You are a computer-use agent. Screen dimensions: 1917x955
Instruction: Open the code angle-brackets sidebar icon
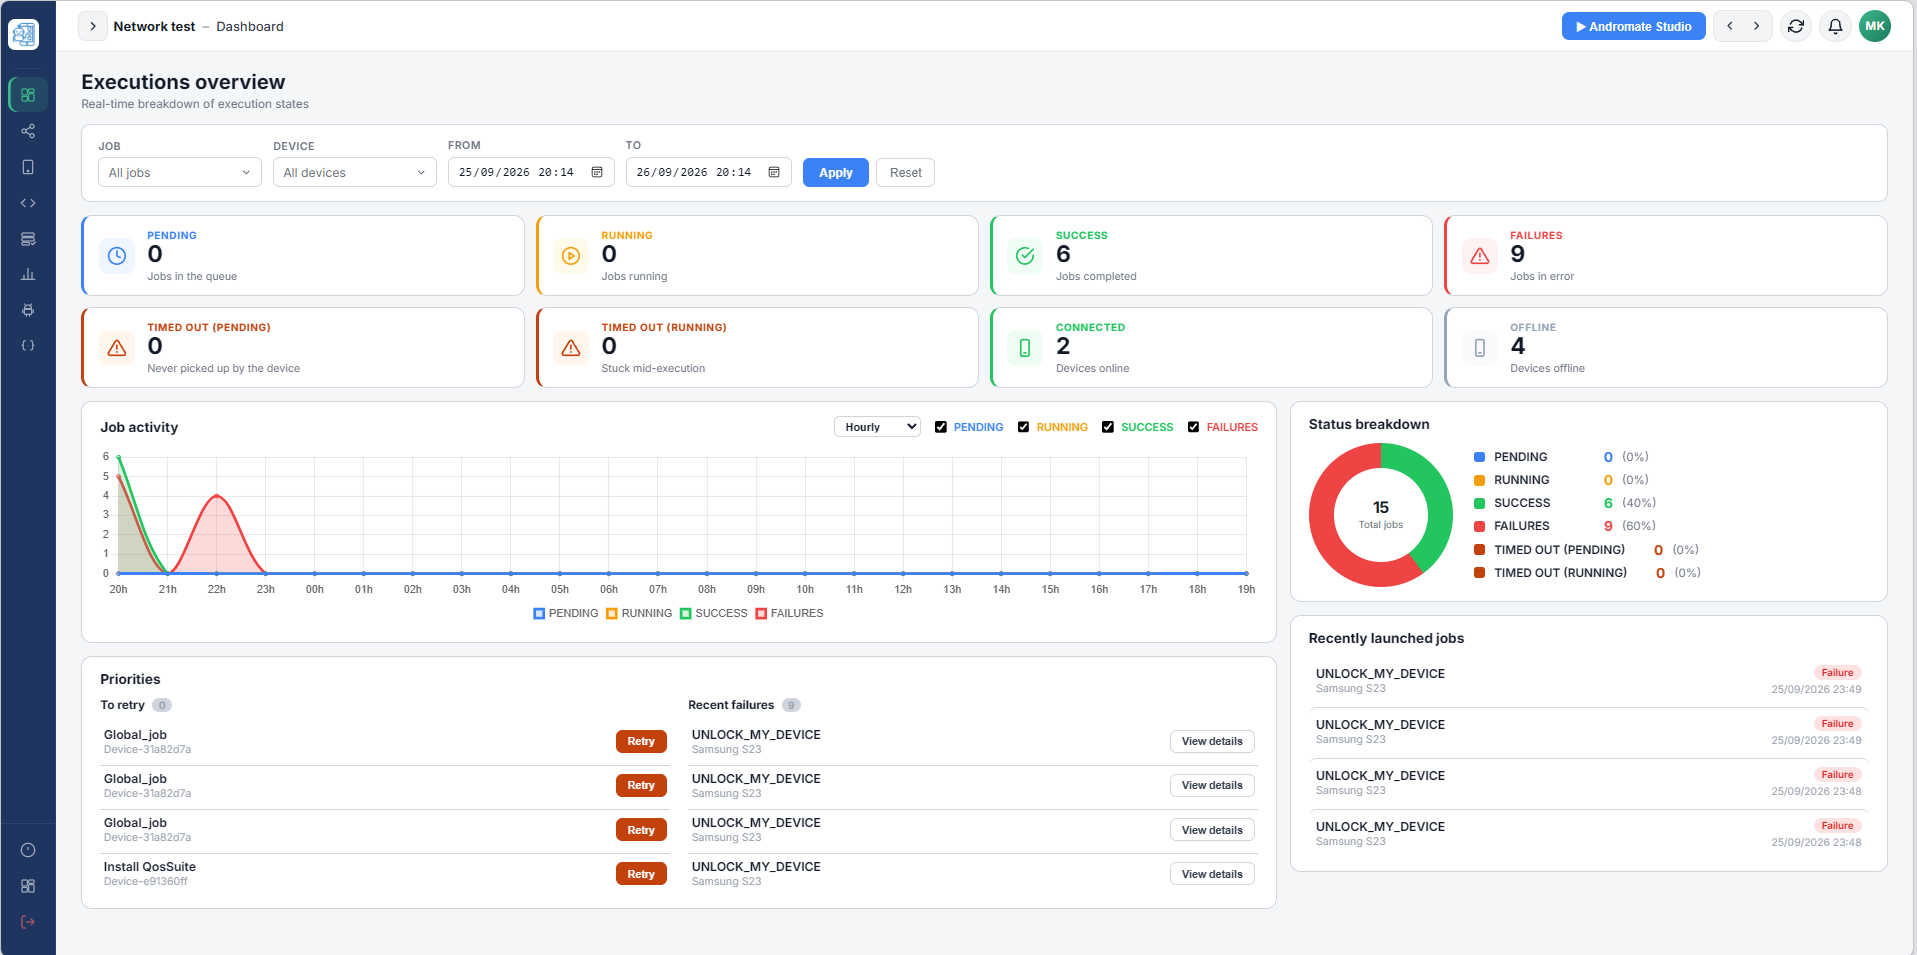click(28, 203)
